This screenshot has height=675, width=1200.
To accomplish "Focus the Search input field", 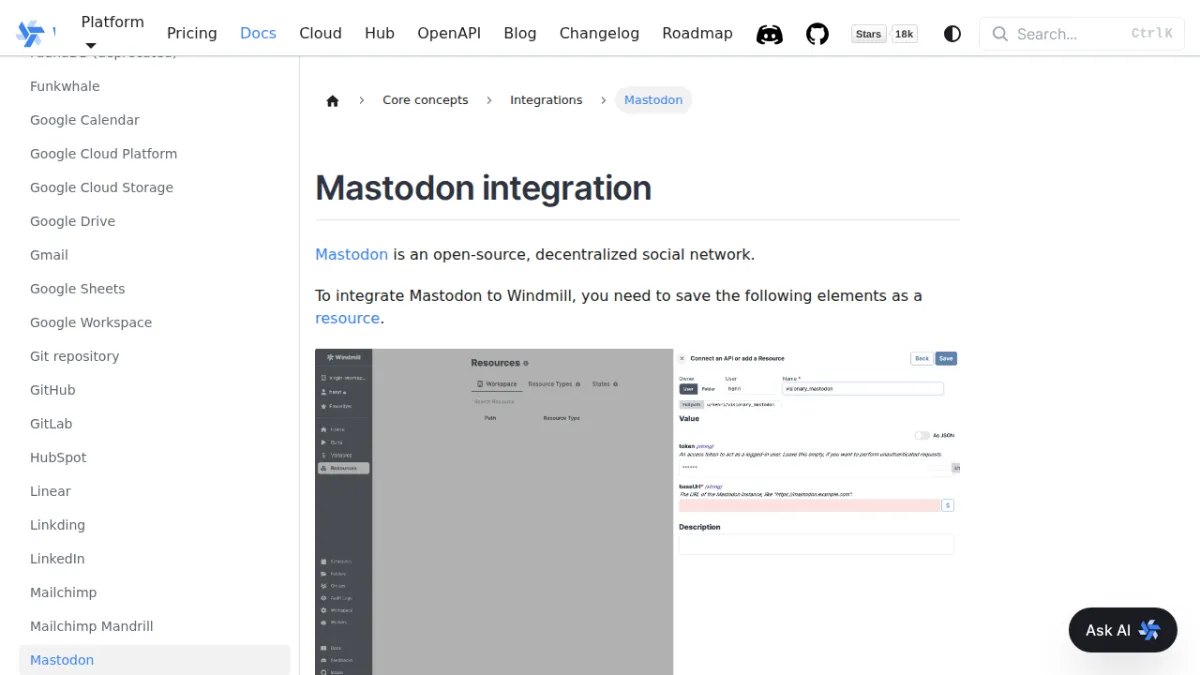I will pyautogui.click(x=1081, y=34).
